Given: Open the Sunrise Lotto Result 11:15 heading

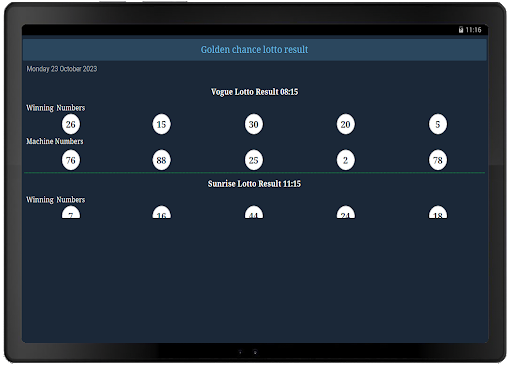Looking at the screenshot, I should (254, 184).
